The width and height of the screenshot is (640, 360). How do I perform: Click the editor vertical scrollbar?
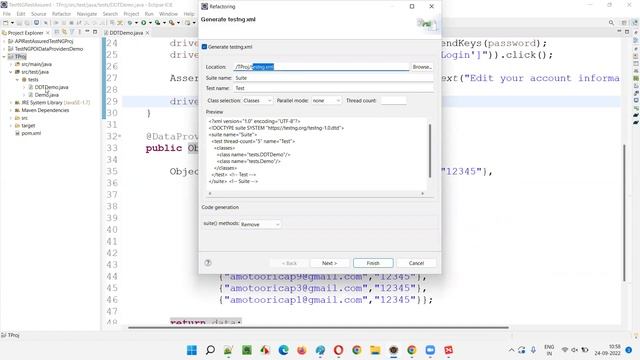click(624, 212)
